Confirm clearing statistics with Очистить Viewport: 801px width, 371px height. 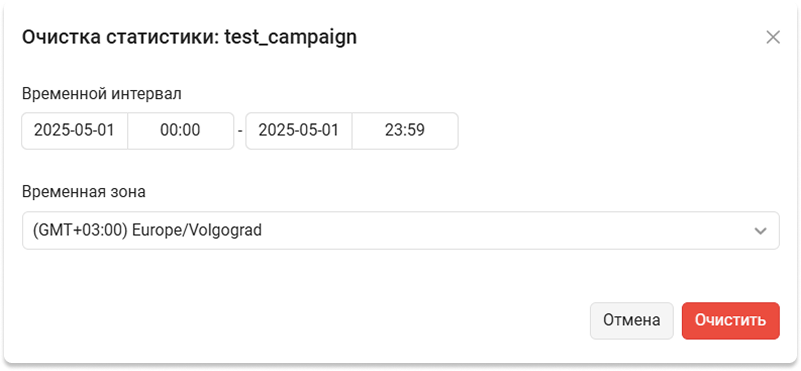pyautogui.click(x=731, y=320)
